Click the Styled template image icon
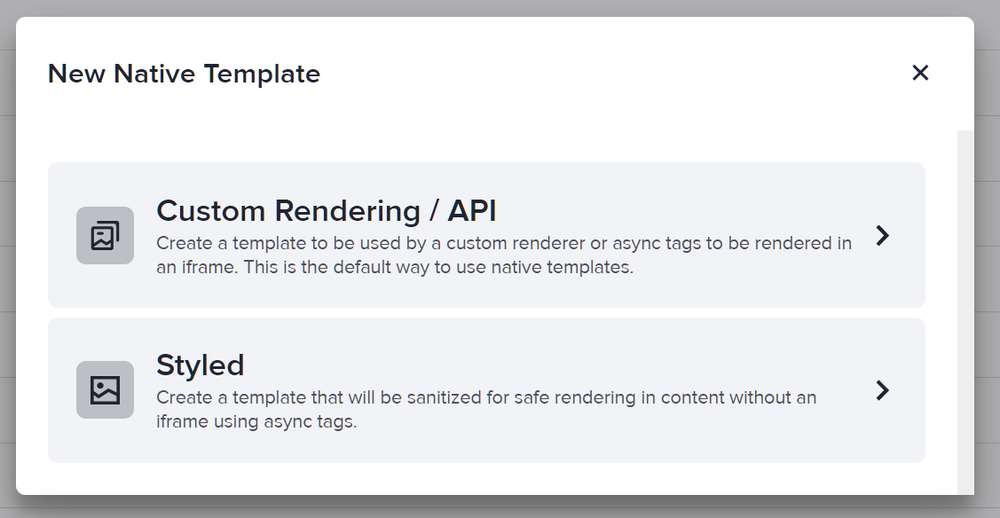This screenshot has height=518, width=1000. [105, 390]
